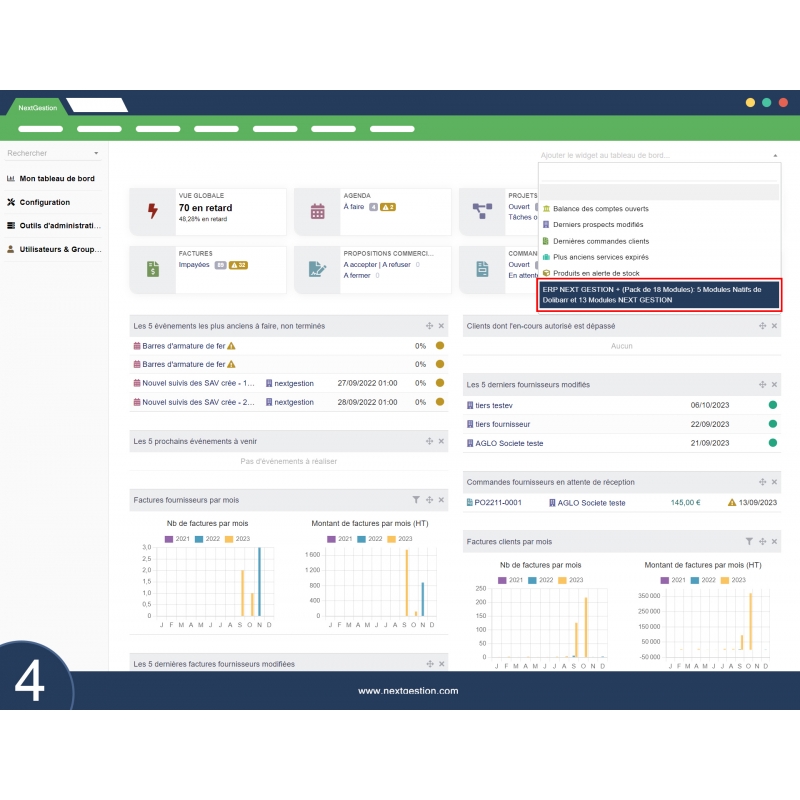
Task: Click the Projets network diagram icon
Action: coord(482,211)
